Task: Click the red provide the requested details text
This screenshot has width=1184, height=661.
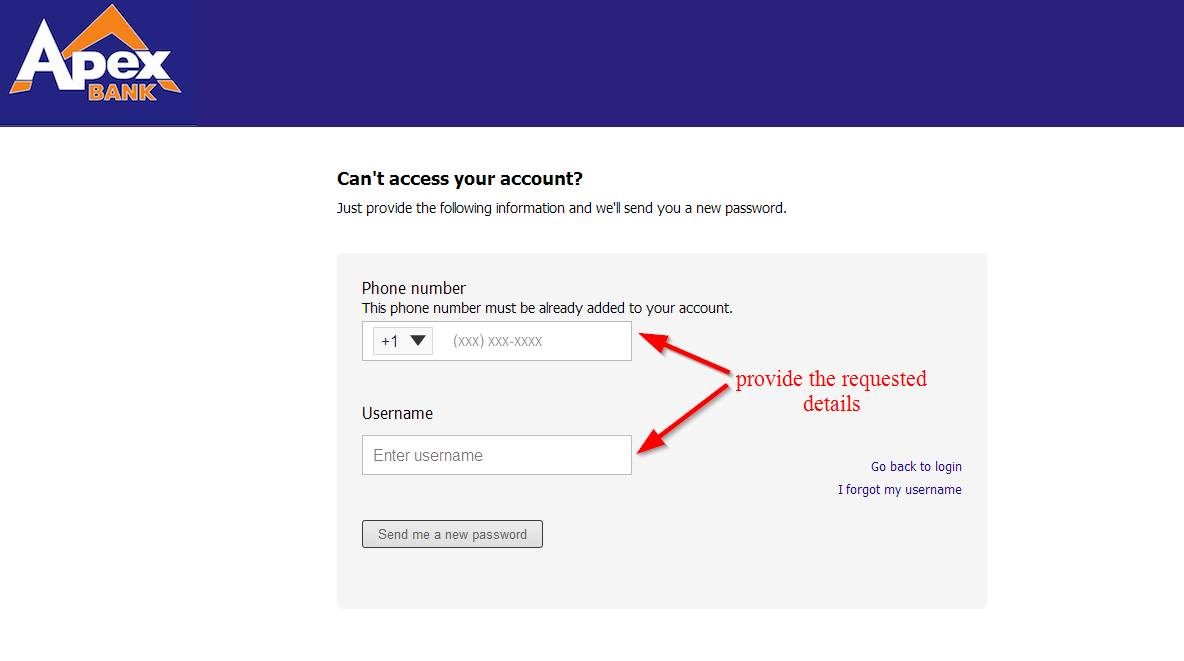Action: pyautogui.click(x=831, y=391)
